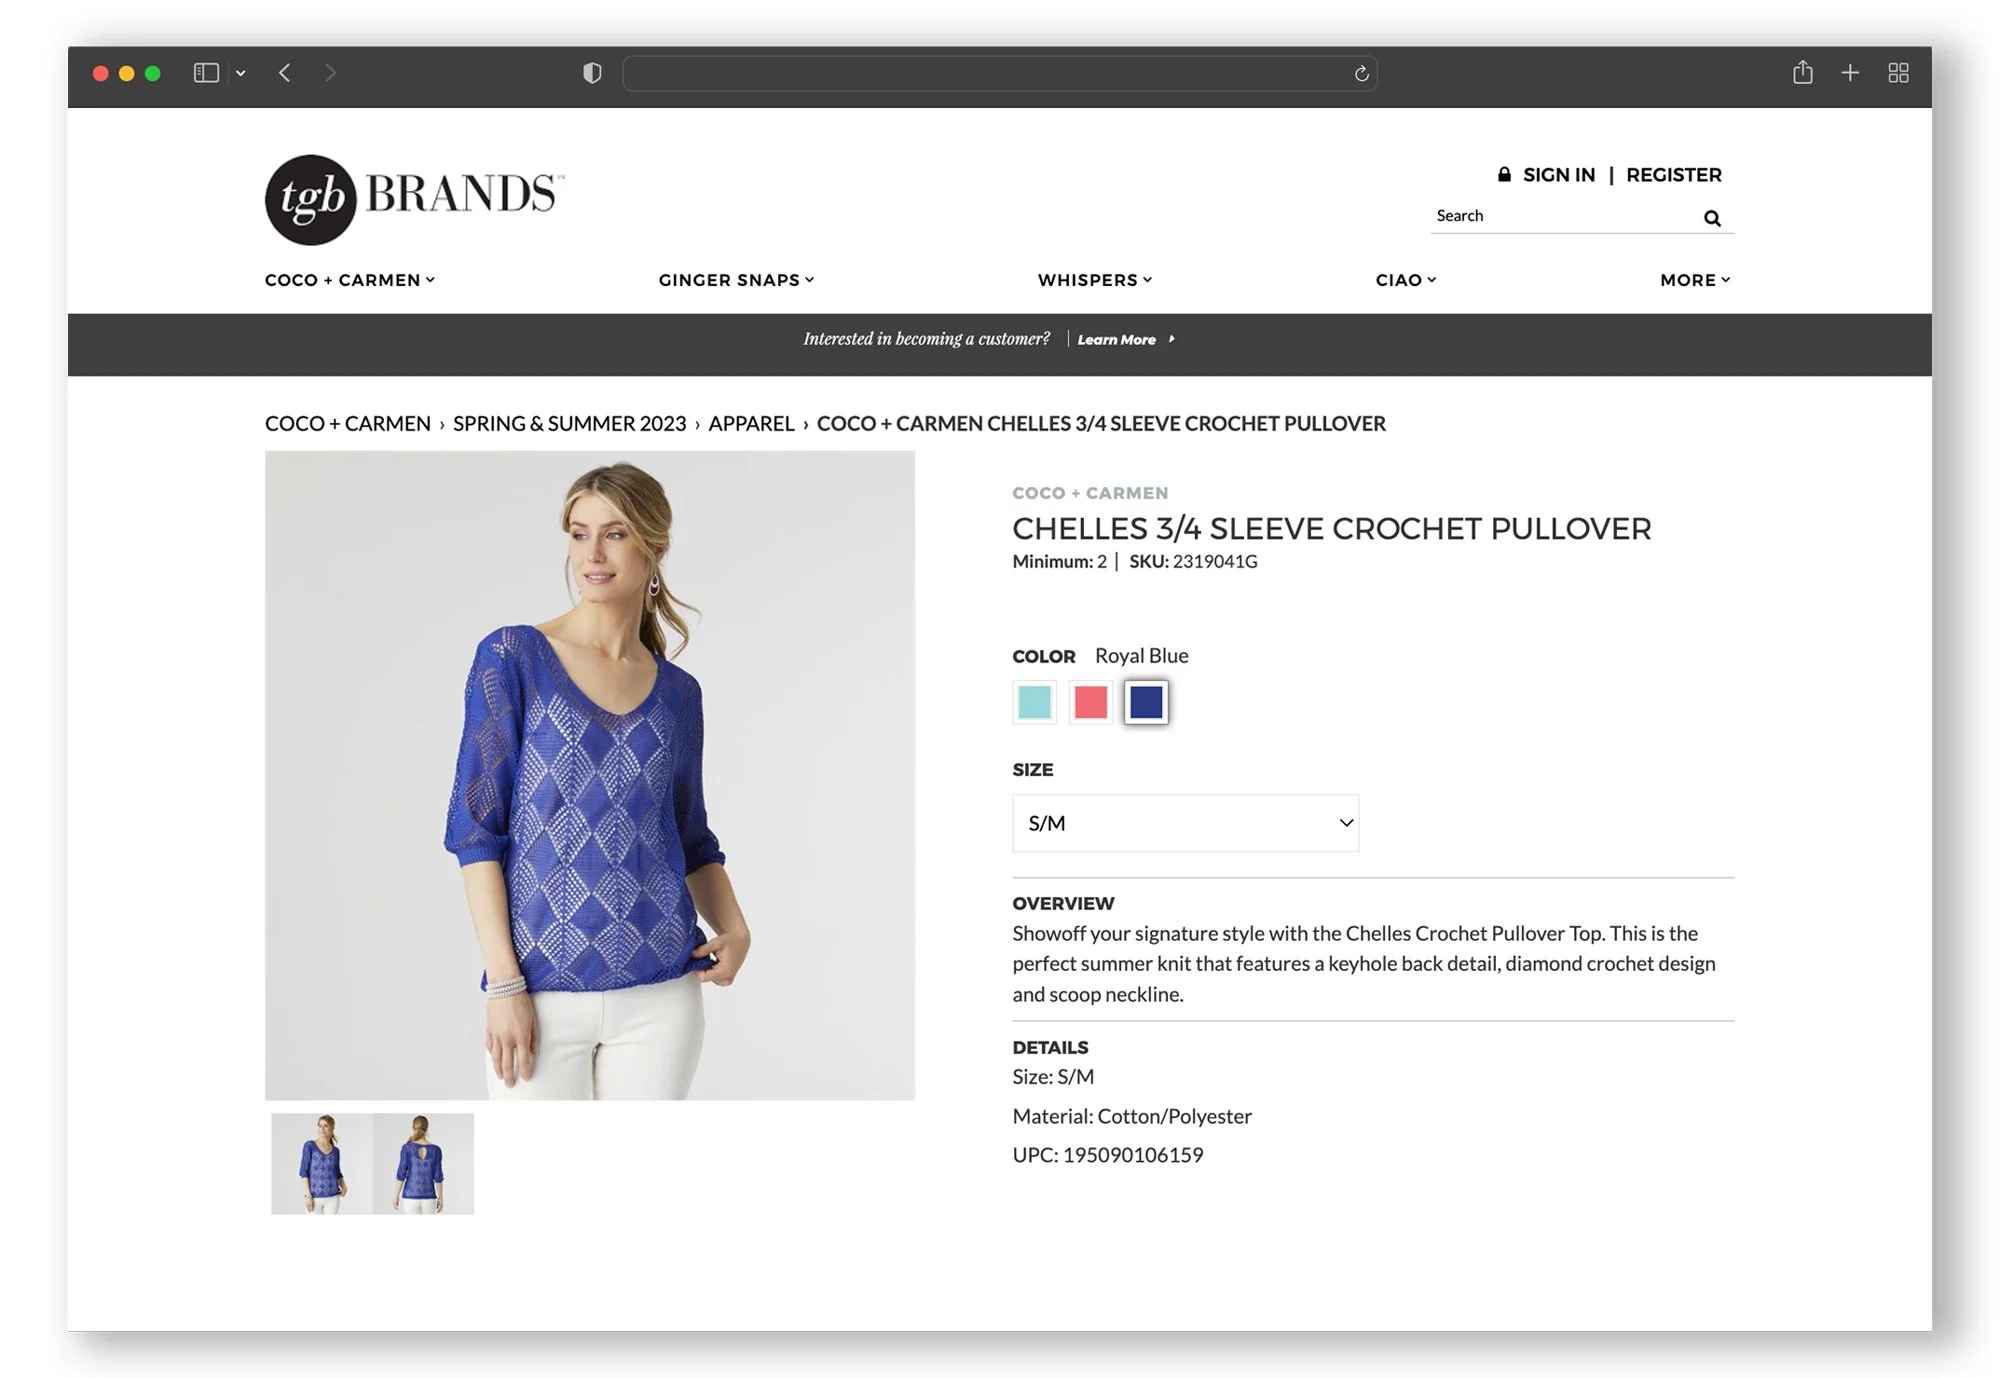
Task: Open the Ginger Snaps menu
Action: point(736,280)
